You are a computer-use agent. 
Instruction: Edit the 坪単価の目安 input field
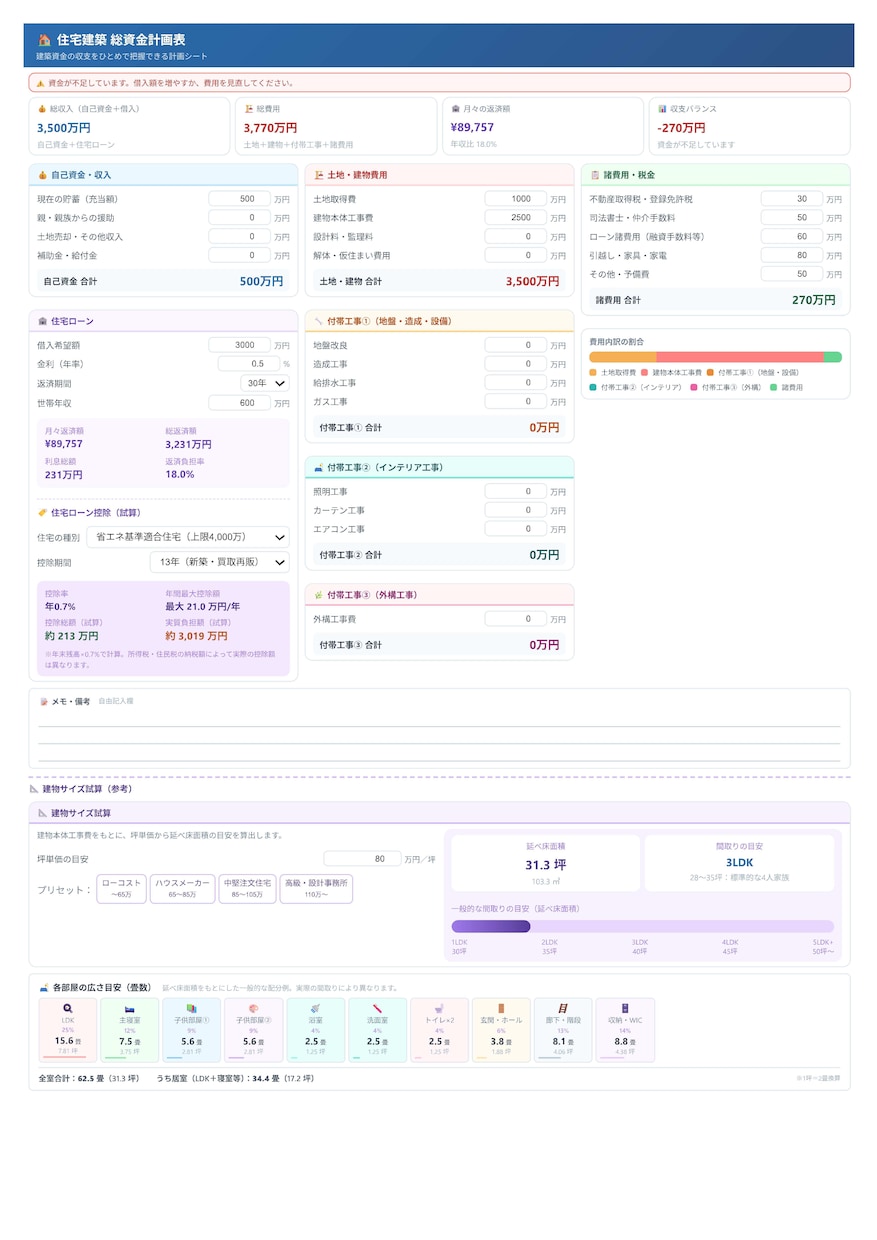click(x=362, y=859)
